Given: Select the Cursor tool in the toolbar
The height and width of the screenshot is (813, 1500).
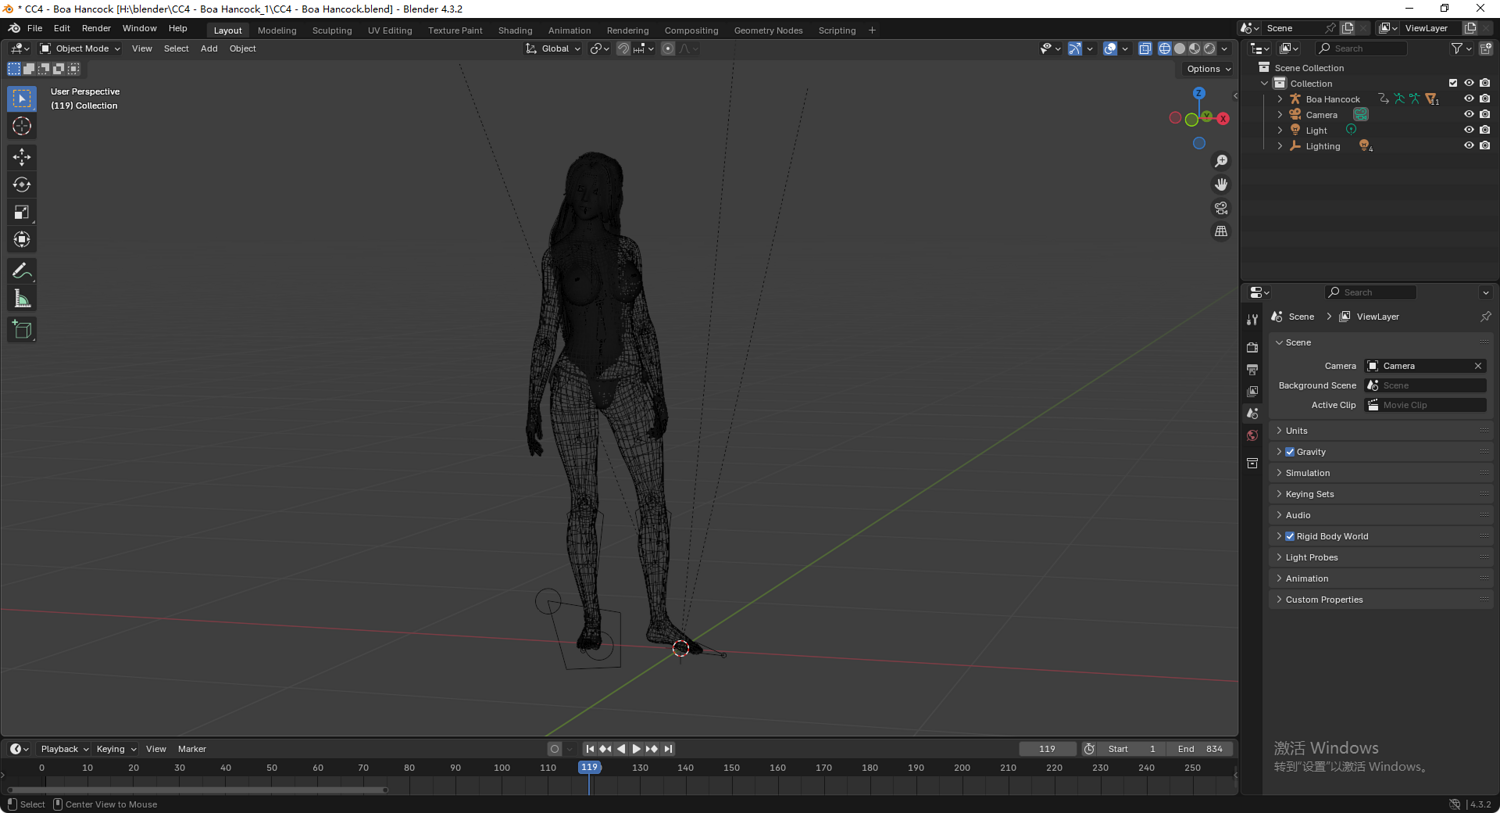Looking at the screenshot, I should (22, 126).
